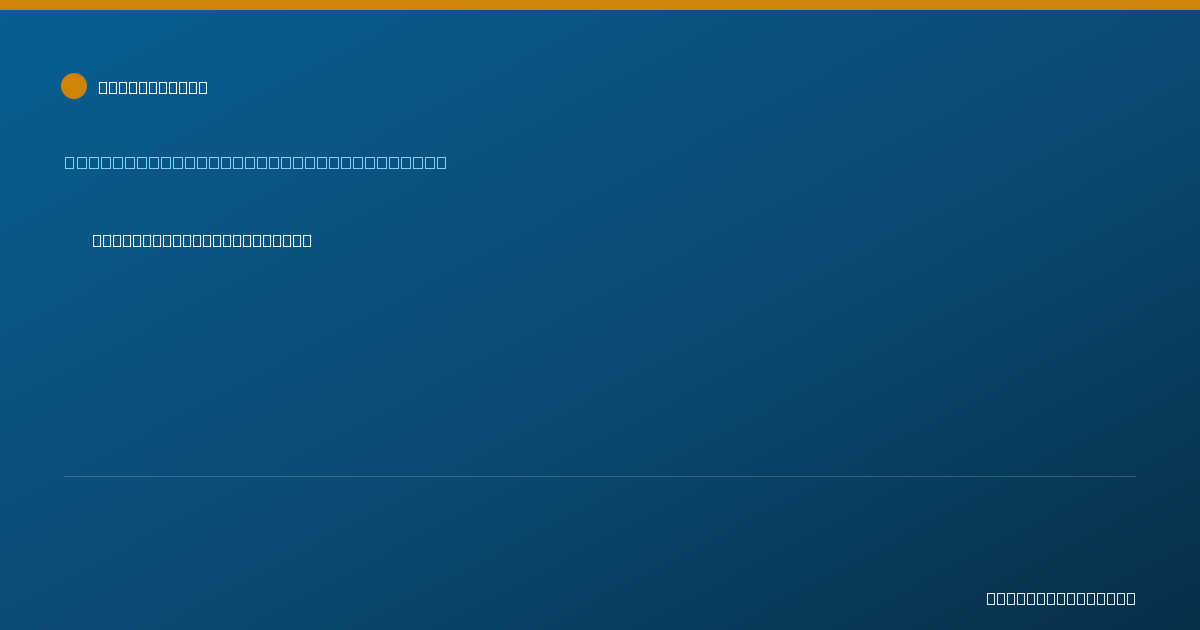Click the orange circle logo icon

(x=74, y=86)
